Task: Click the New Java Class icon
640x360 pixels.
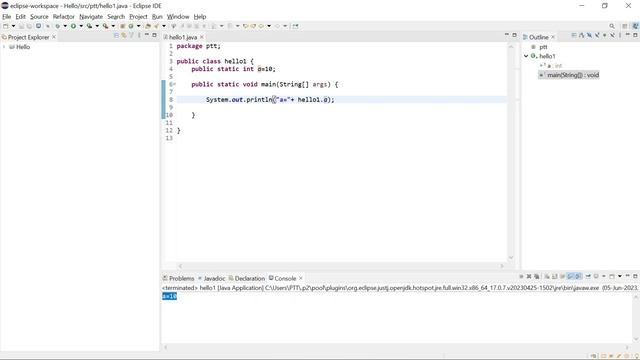Action: click(131, 26)
